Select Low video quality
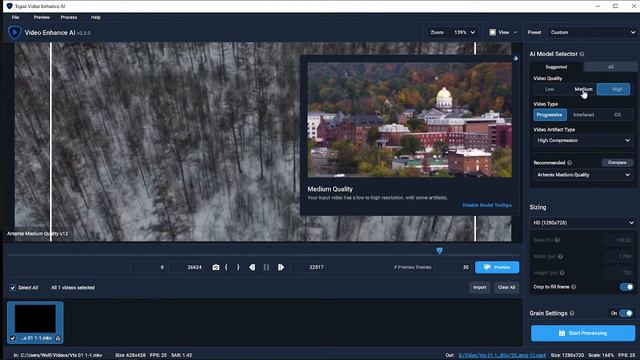The width and height of the screenshot is (640, 360). click(549, 89)
